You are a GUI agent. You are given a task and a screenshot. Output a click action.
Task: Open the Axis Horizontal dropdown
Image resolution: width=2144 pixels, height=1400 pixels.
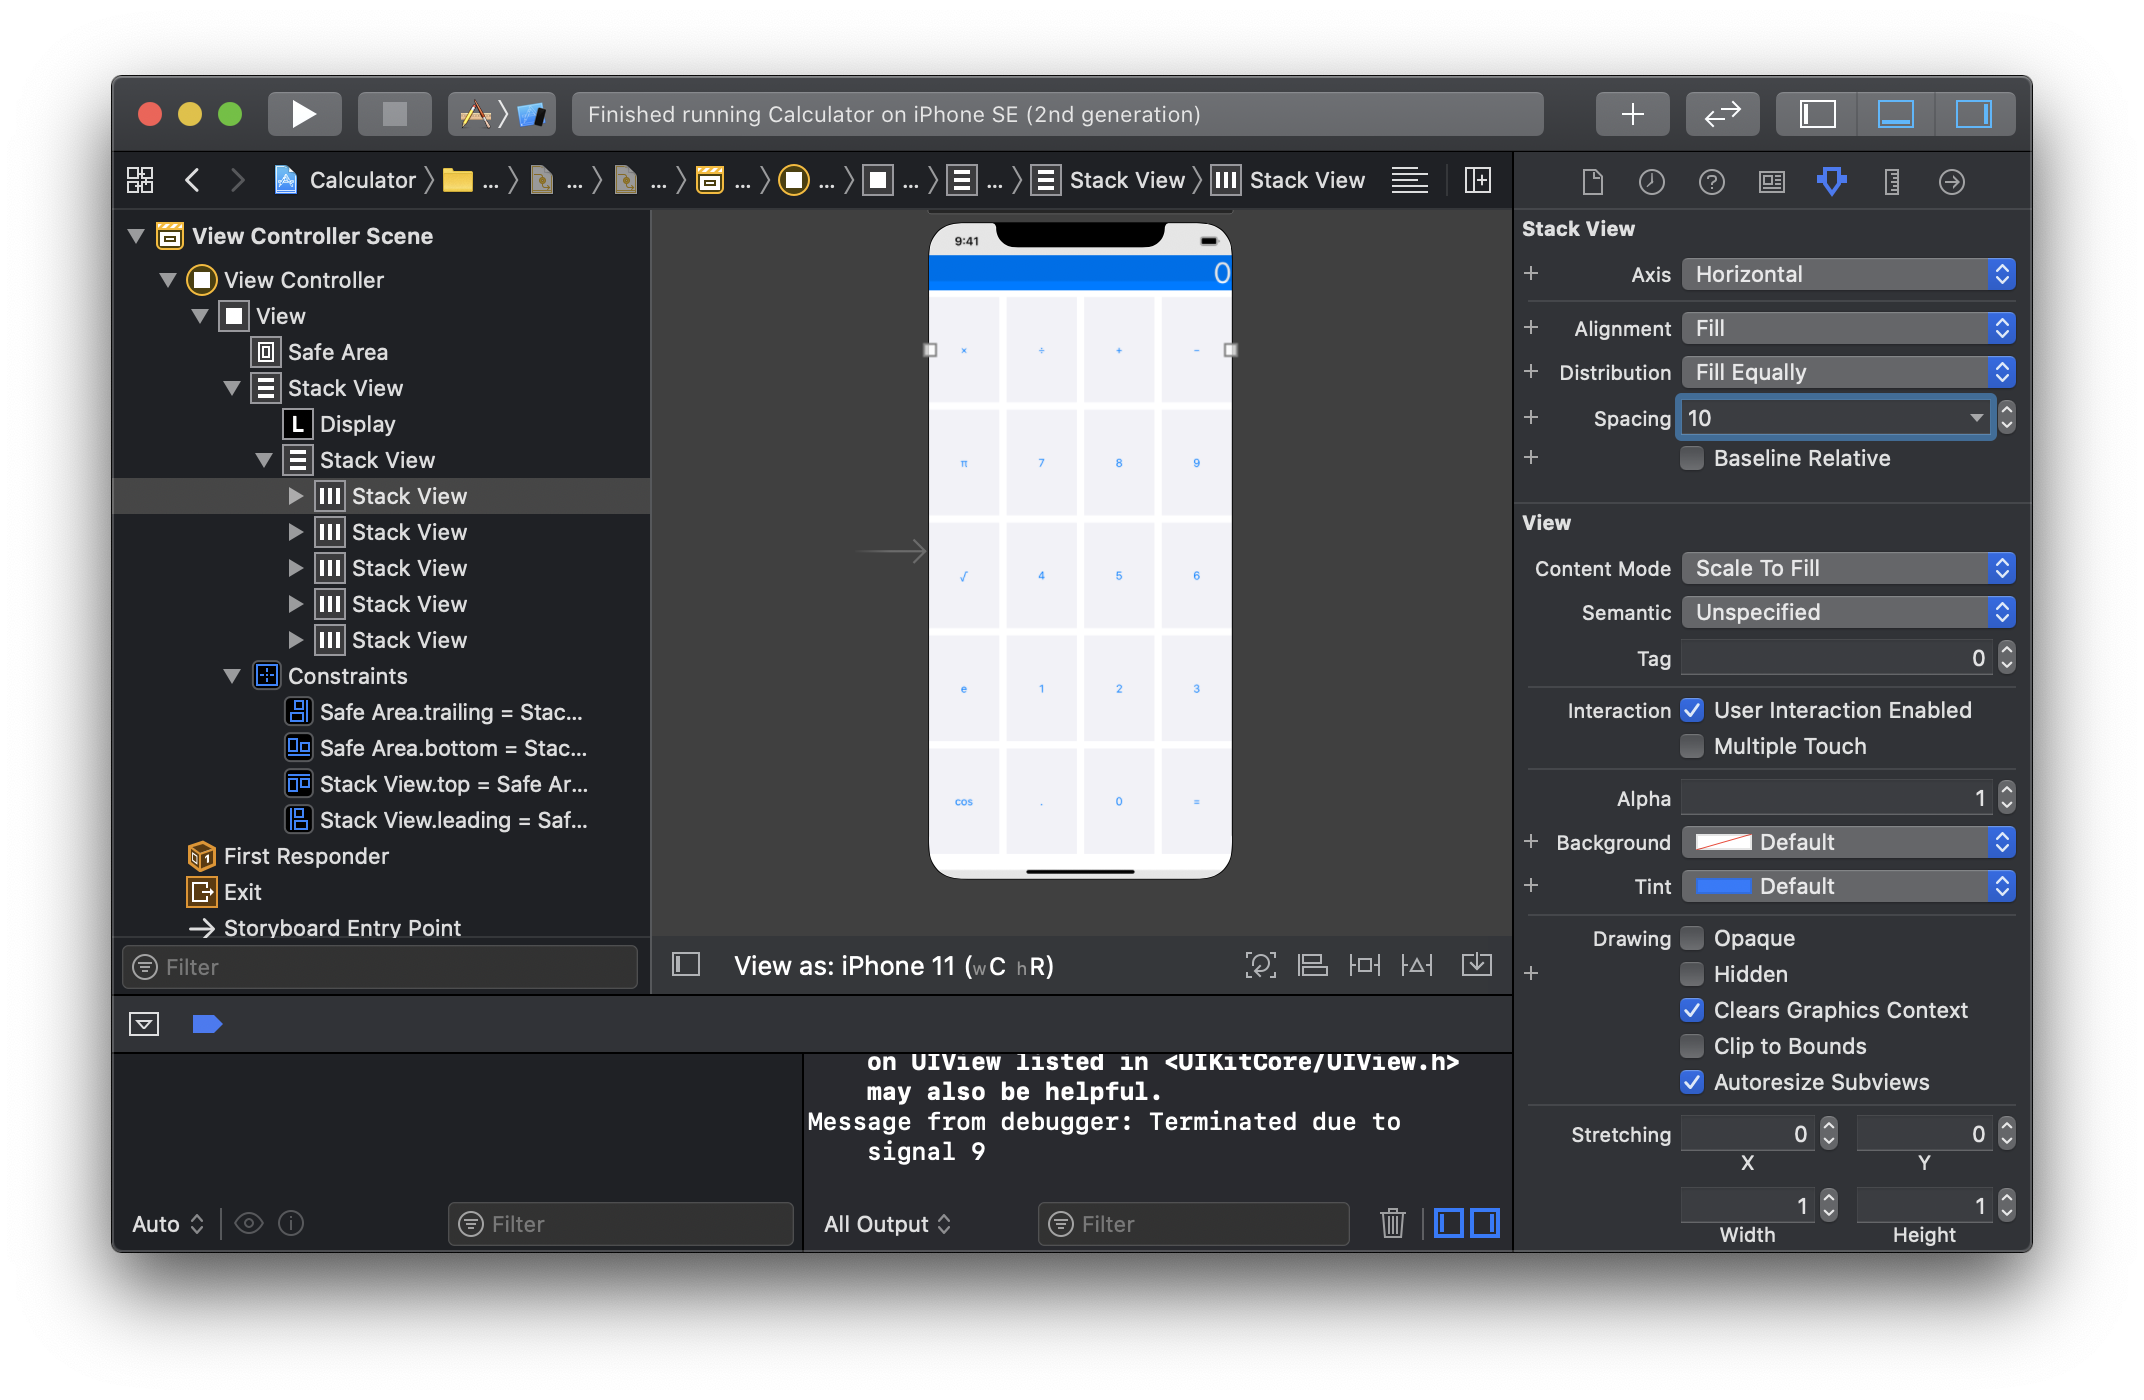(1847, 274)
